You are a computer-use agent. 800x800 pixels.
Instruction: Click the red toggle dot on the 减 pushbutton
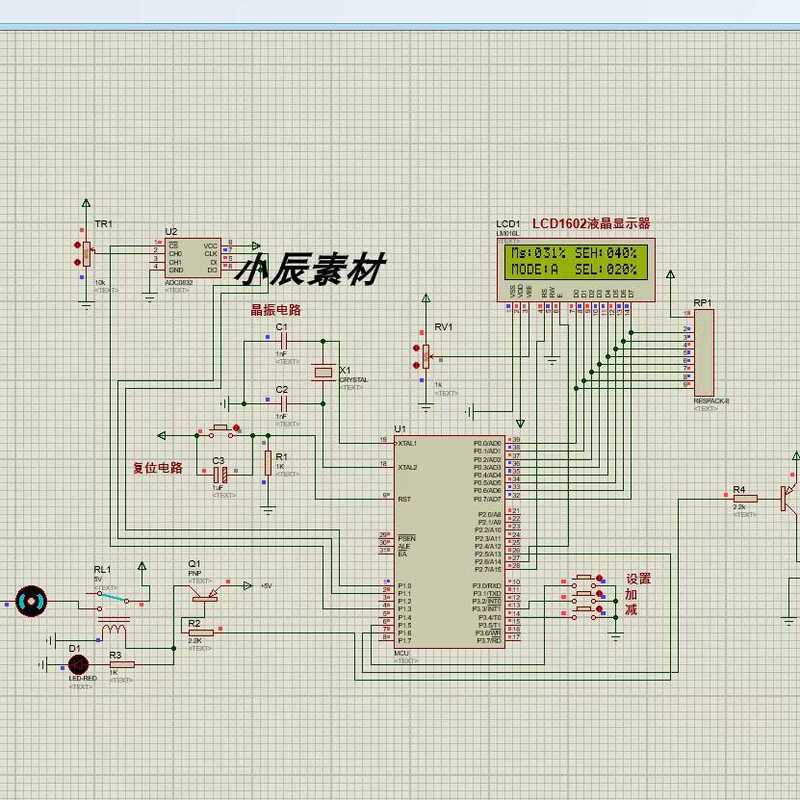click(599, 609)
